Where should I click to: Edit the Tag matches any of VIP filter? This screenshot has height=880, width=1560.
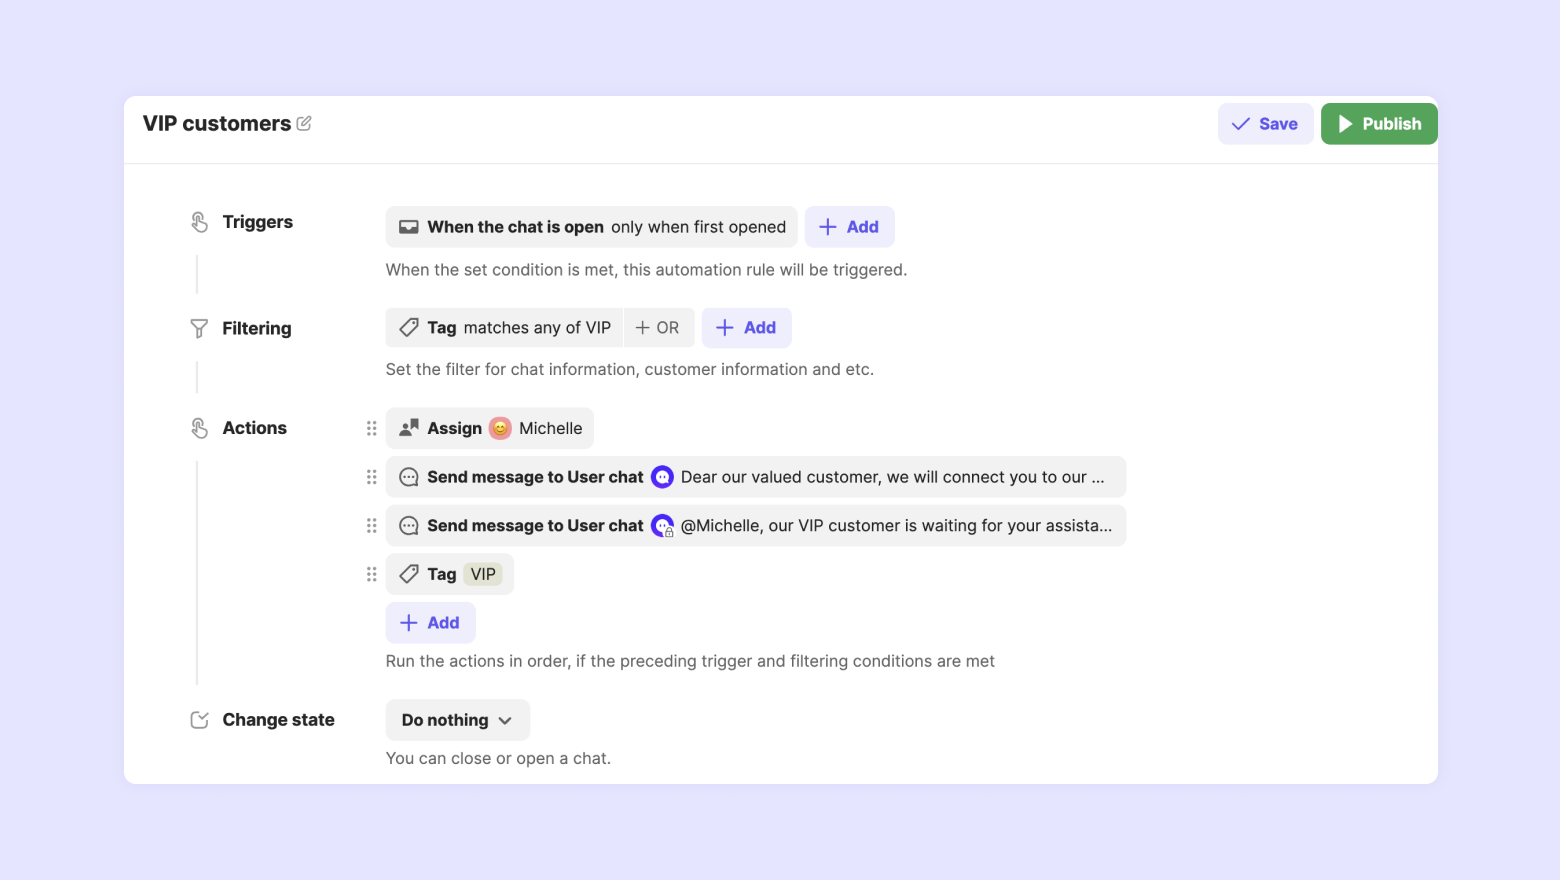coord(504,328)
